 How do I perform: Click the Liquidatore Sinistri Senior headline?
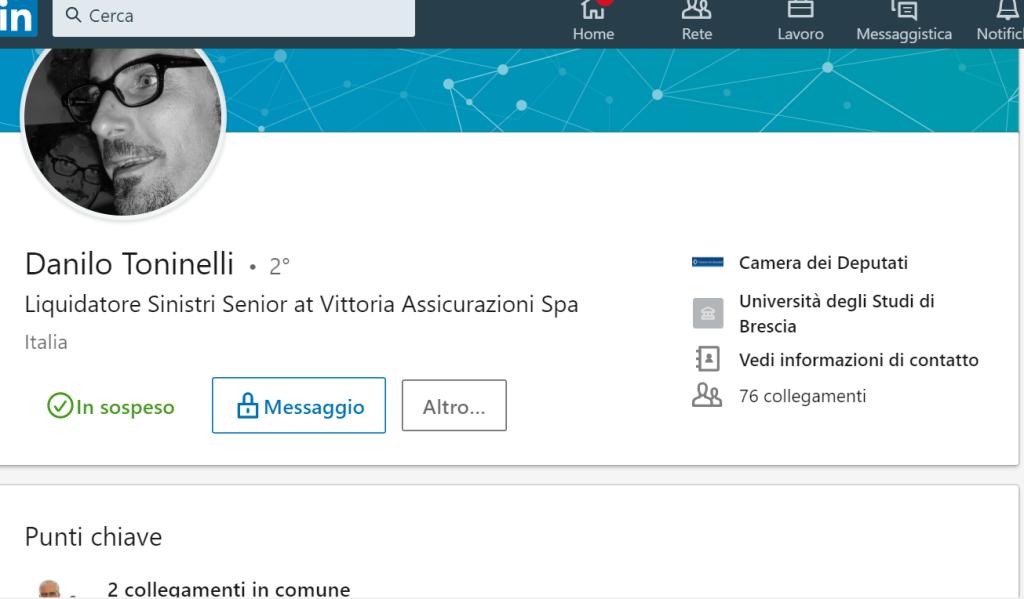302,304
